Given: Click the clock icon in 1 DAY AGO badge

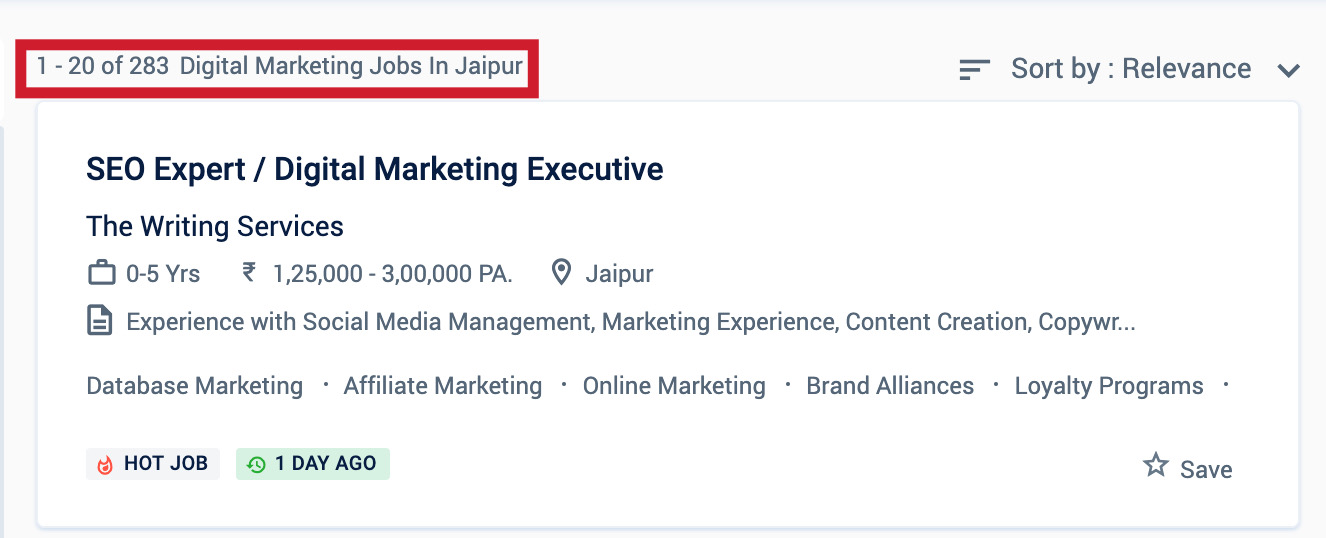Looking at the screenshot, I should (x=256, y=464).
